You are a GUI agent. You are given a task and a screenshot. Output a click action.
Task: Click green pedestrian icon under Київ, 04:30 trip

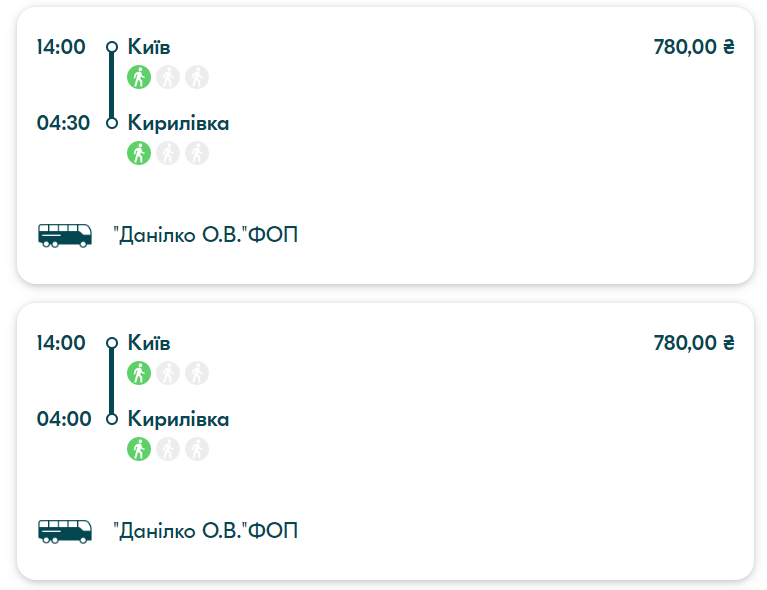point(138,77)
